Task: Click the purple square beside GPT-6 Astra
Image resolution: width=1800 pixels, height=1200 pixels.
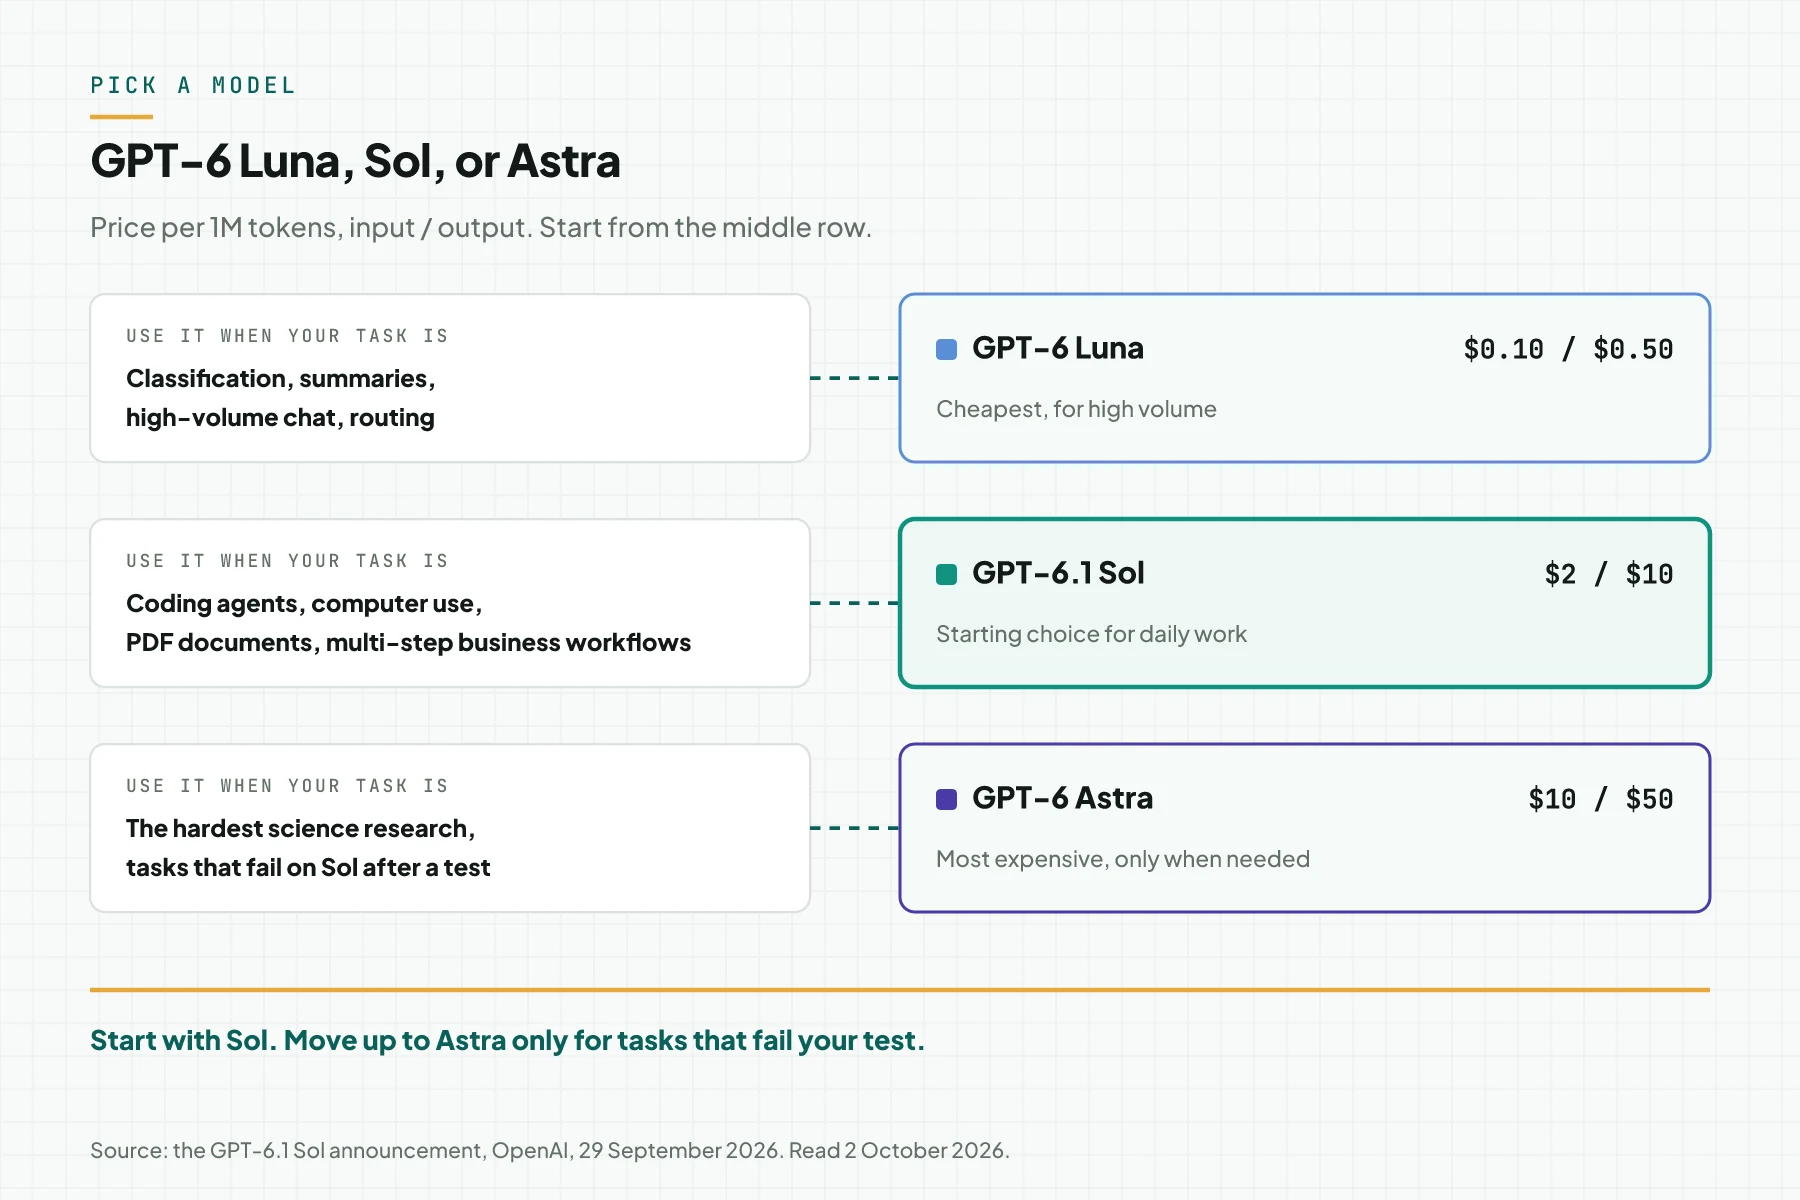Action: pyautogui.click(x=946, y=799)
